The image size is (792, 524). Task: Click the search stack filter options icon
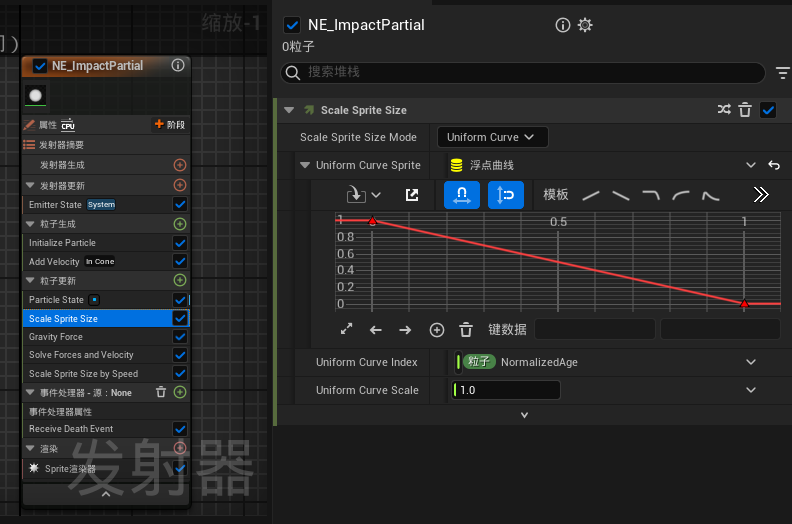click(783, 73)
